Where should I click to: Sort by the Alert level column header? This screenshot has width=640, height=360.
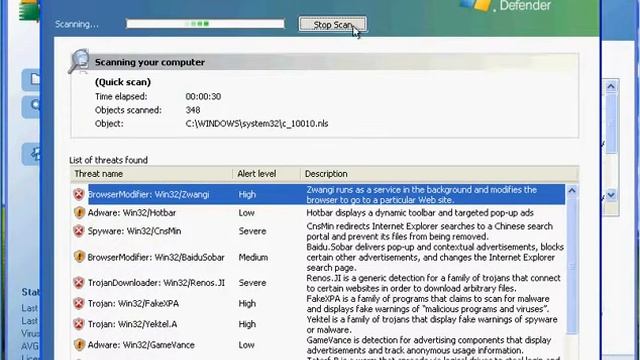(x=267, y=174)
